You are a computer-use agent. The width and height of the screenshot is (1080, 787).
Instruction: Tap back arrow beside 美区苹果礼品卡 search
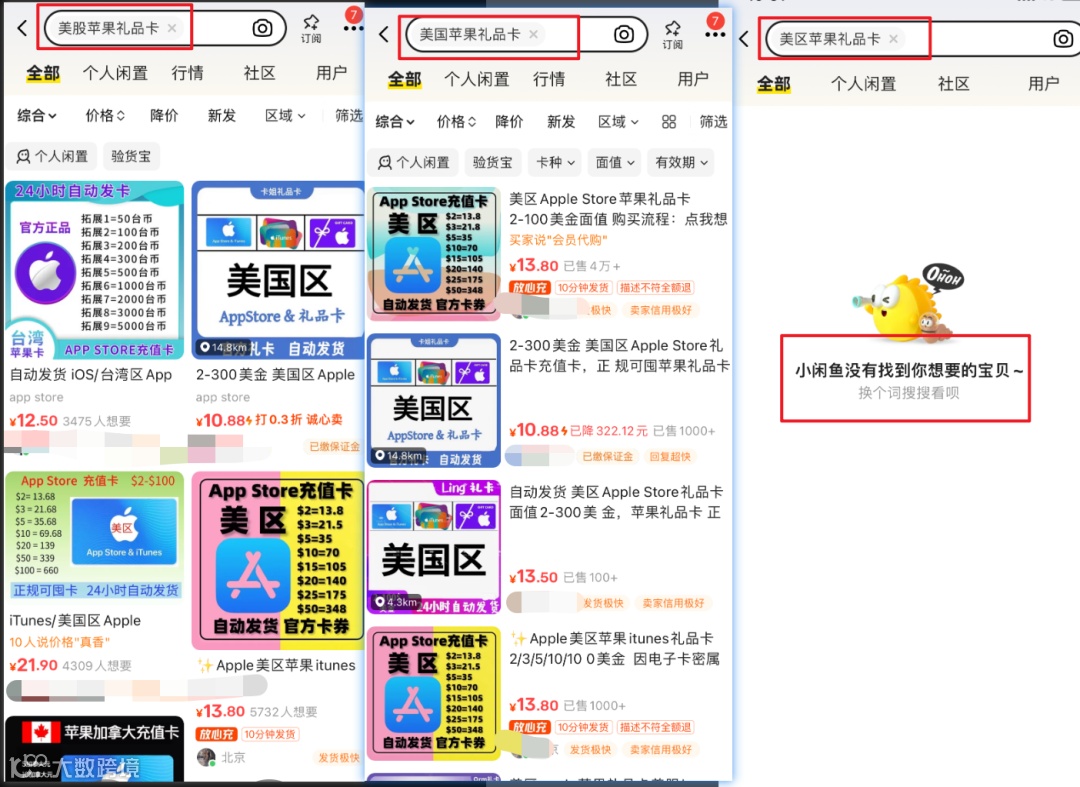pos(744,39)
